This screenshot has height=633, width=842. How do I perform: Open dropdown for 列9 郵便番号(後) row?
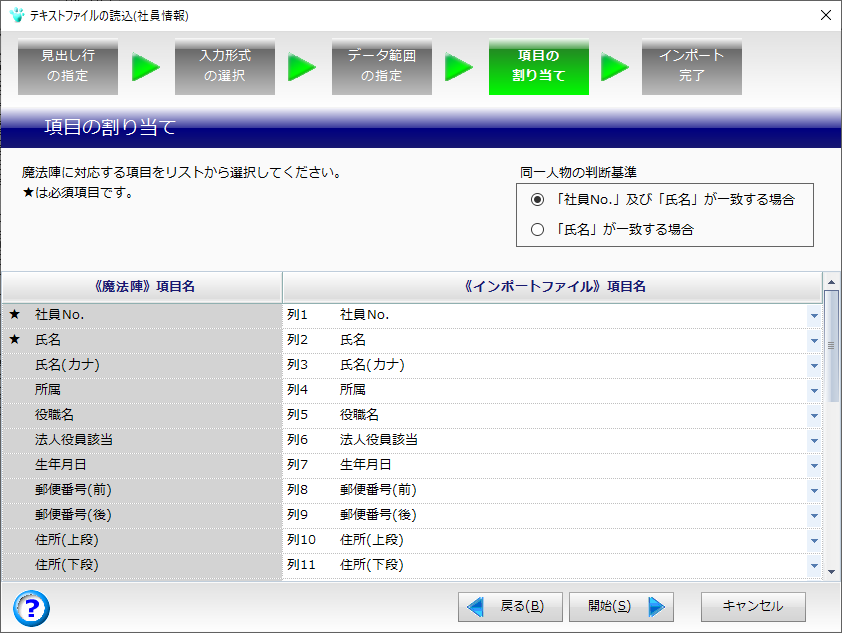[x=814, y=515]
